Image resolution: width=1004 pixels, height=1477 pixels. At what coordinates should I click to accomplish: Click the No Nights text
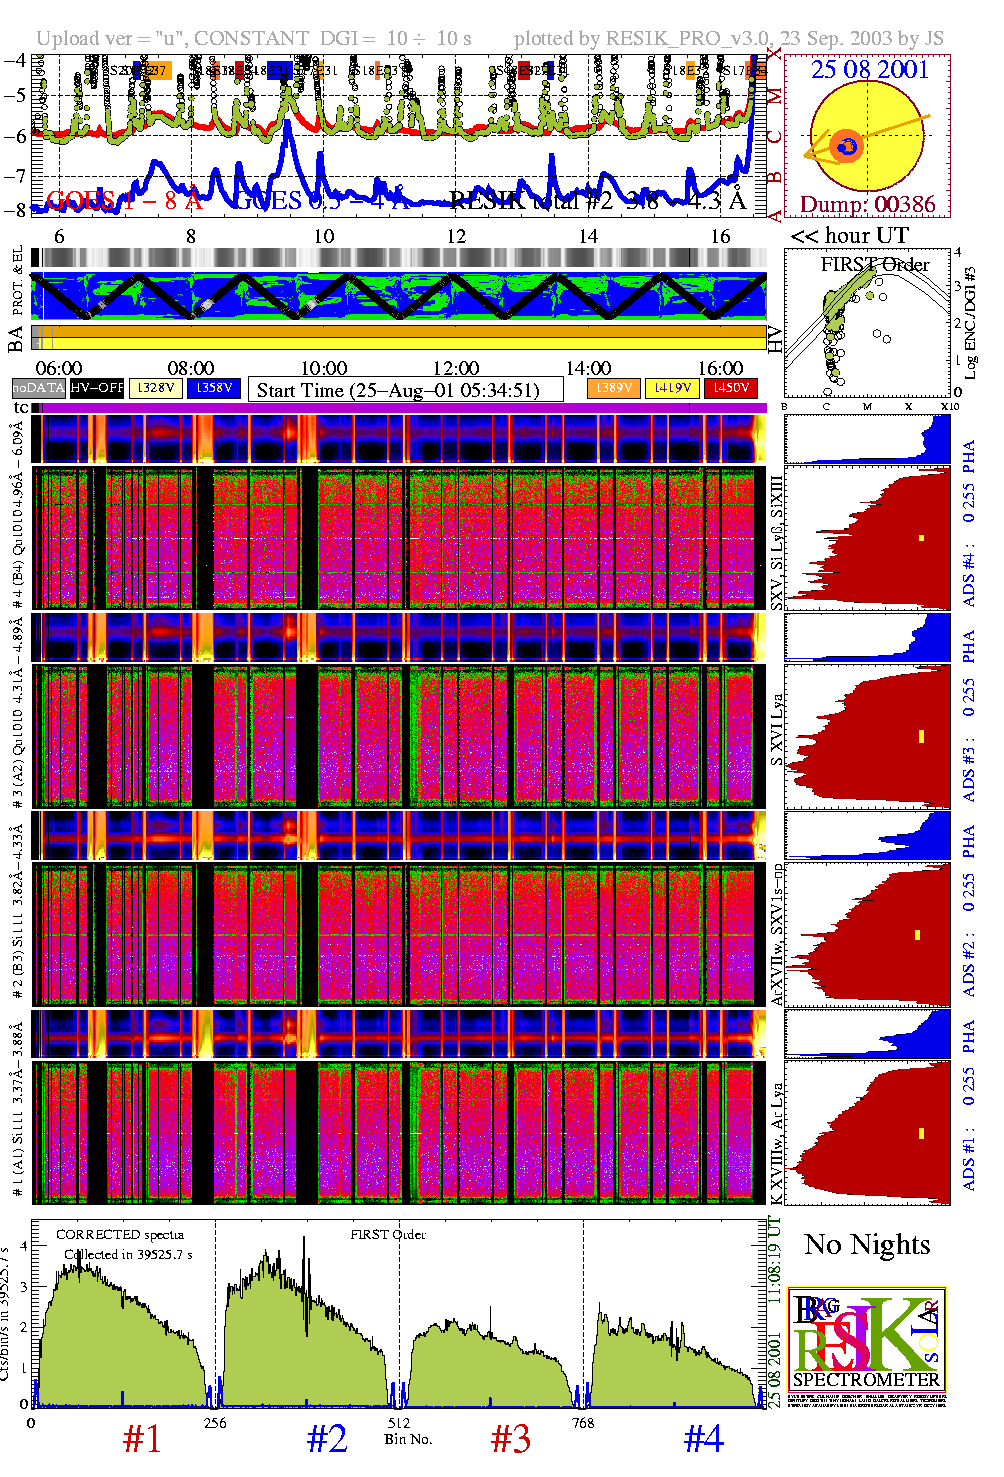pyautogui.click(x=867, y=1244)
